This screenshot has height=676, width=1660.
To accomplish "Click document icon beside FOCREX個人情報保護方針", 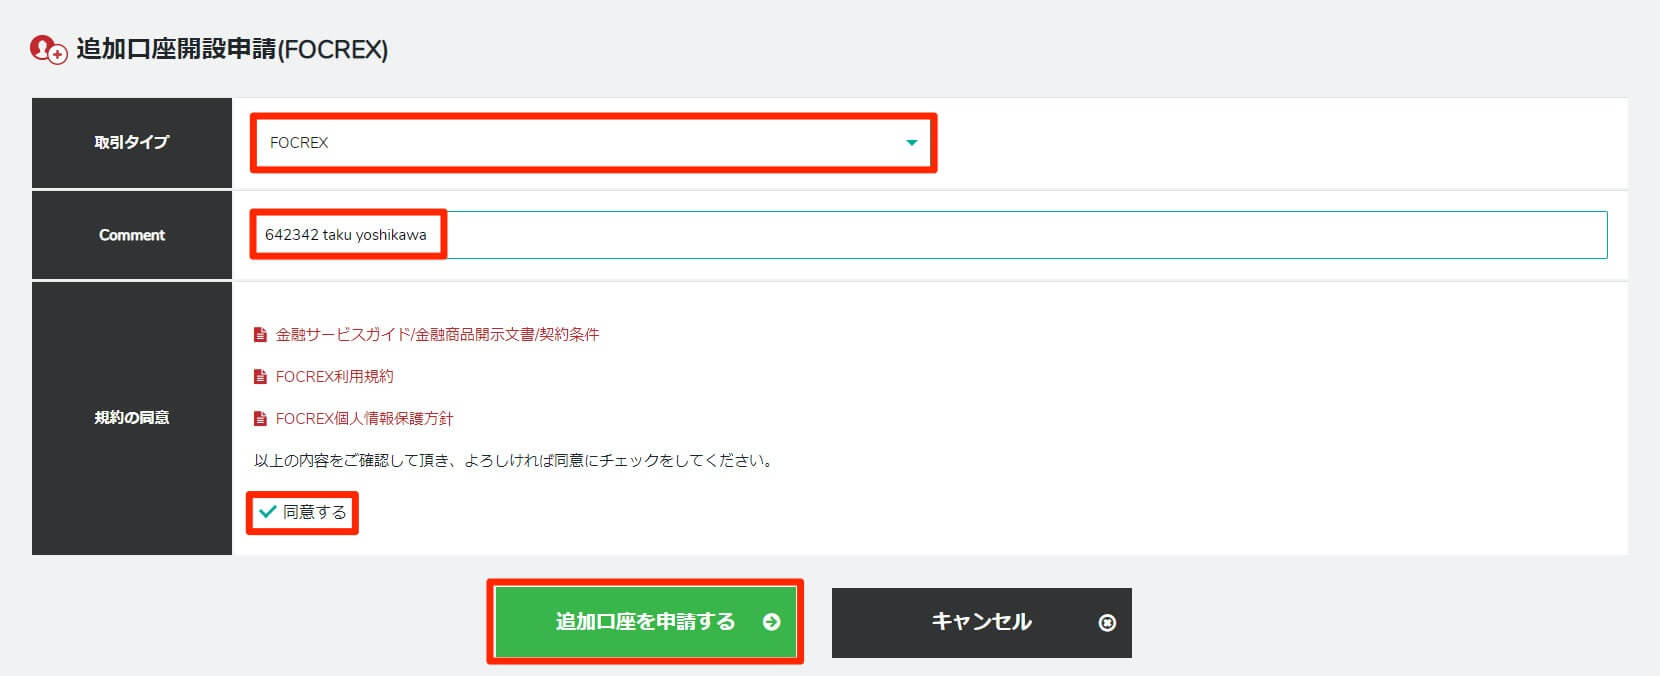I will point(261,419).
